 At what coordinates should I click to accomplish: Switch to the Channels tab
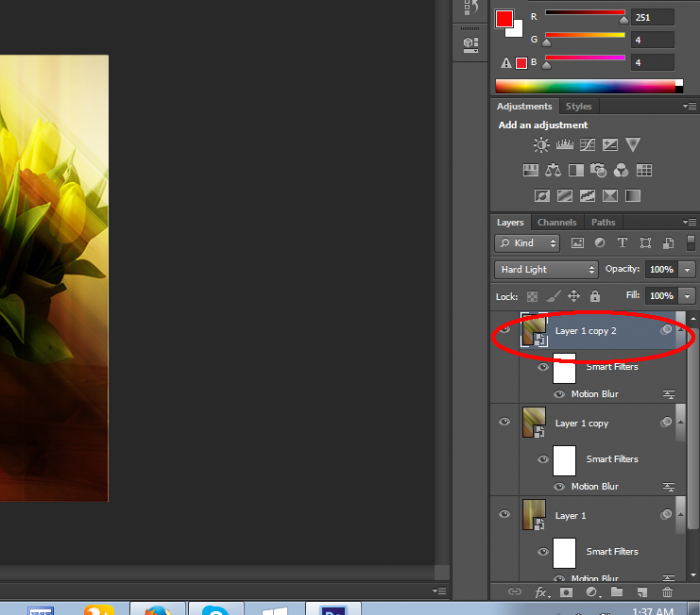point(556,222)
